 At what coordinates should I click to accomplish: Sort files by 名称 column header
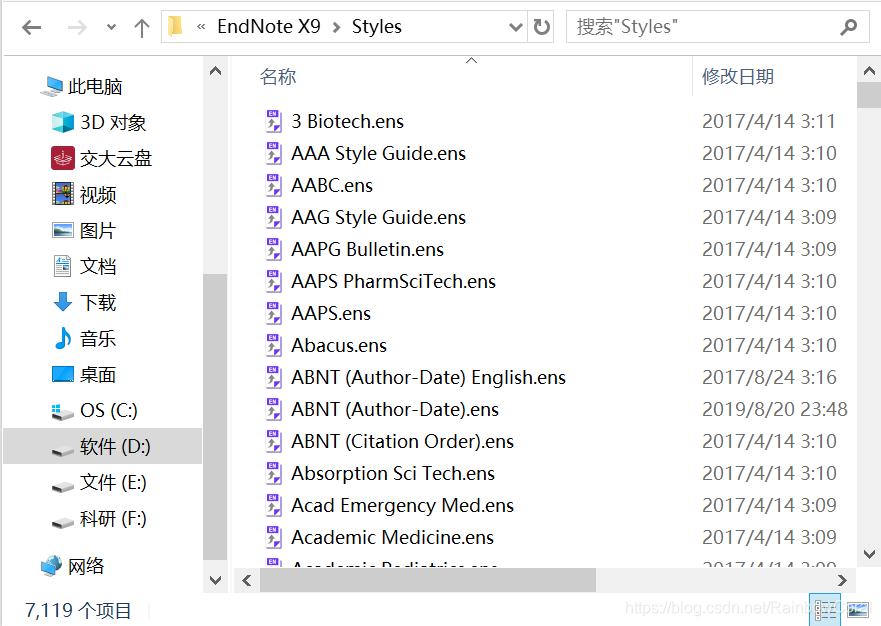coord(278,76)
